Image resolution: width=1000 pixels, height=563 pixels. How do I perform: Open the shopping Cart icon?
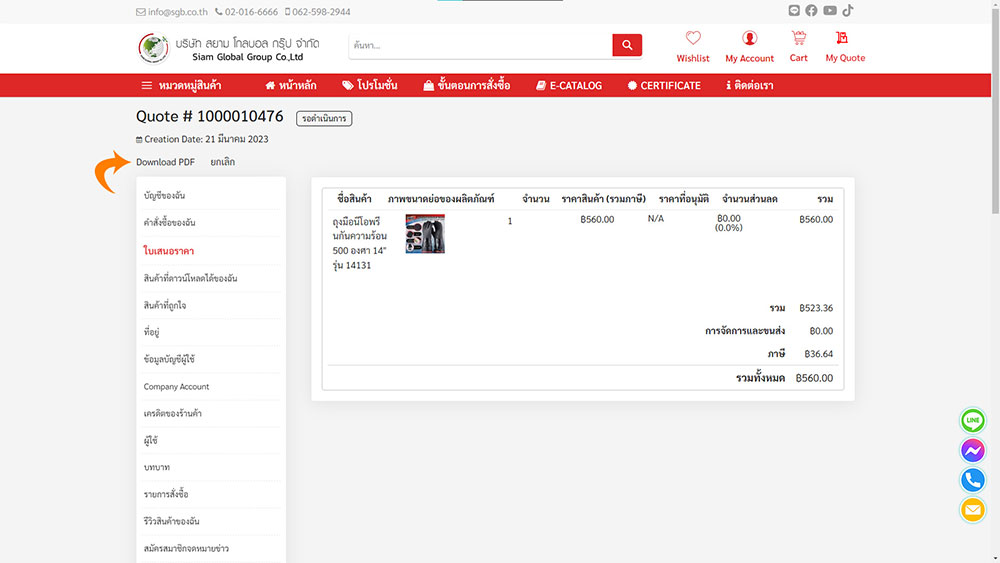(798, 39)
